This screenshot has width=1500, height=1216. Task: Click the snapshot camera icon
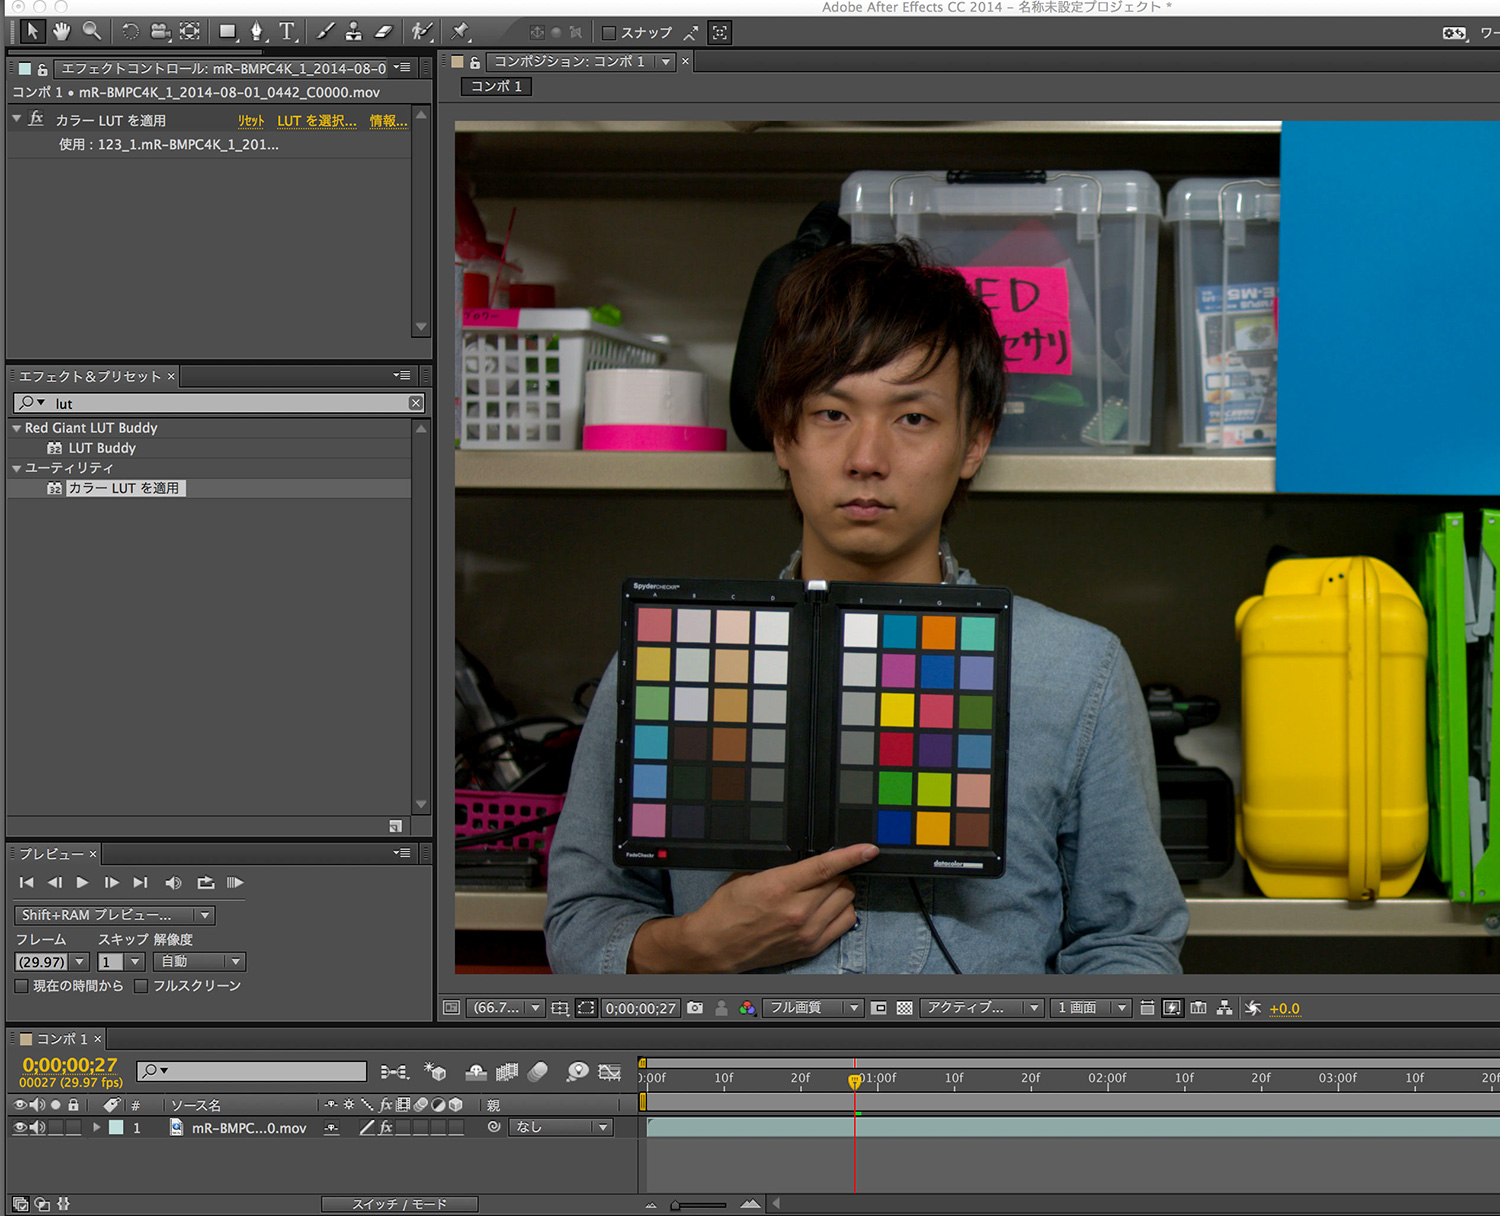[695, 1008]
